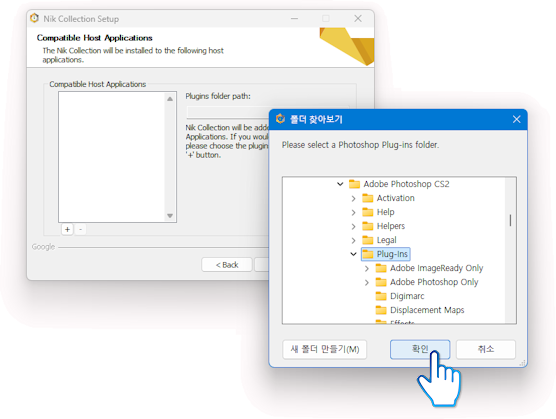Screen dimensions: 556x419
Task: Collapse the Plug-Ins folder
Action: click(353, 254)
